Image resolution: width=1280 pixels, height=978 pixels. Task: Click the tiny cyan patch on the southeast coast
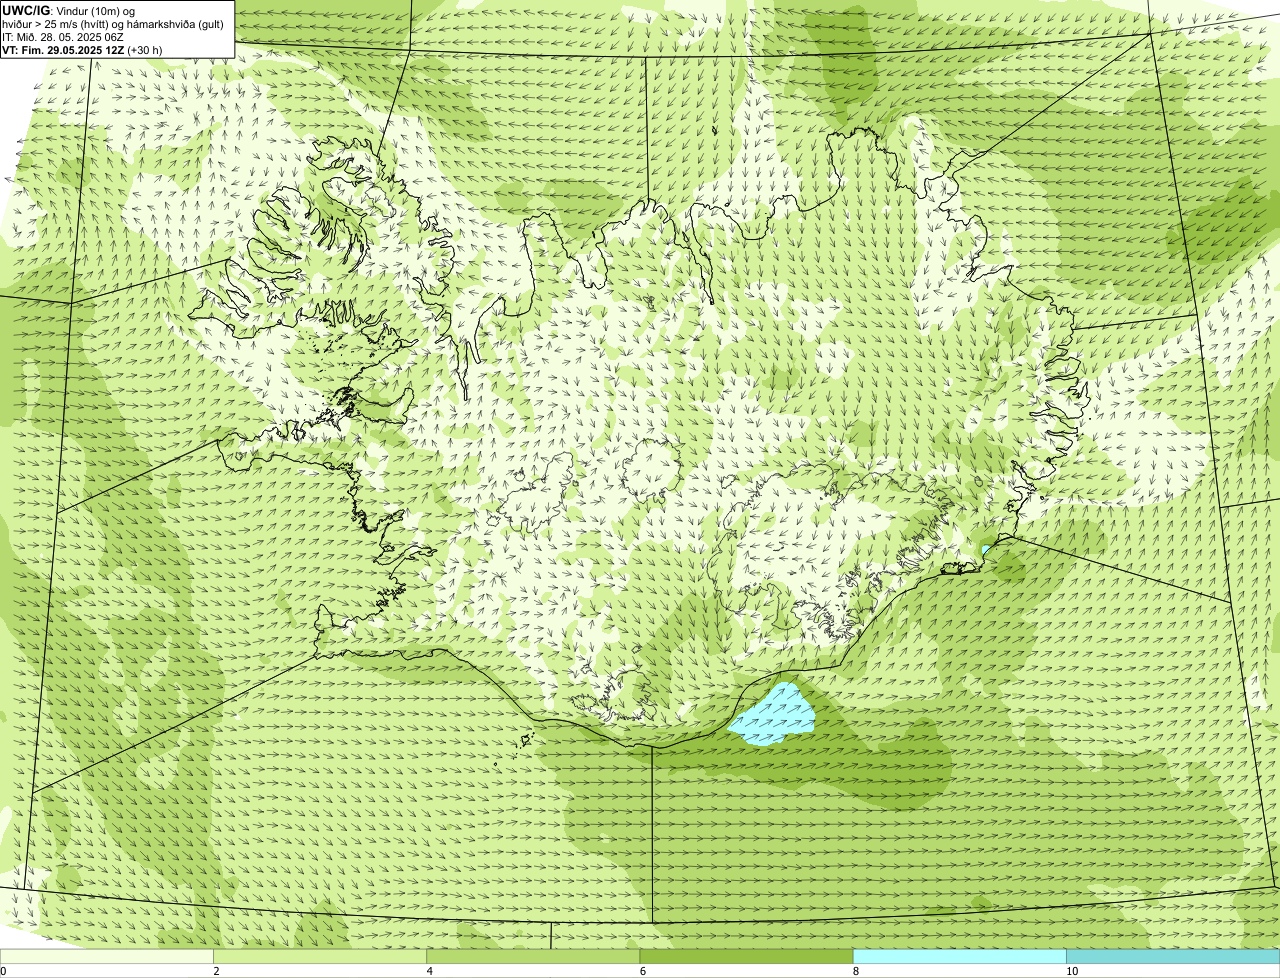[986, 549]
